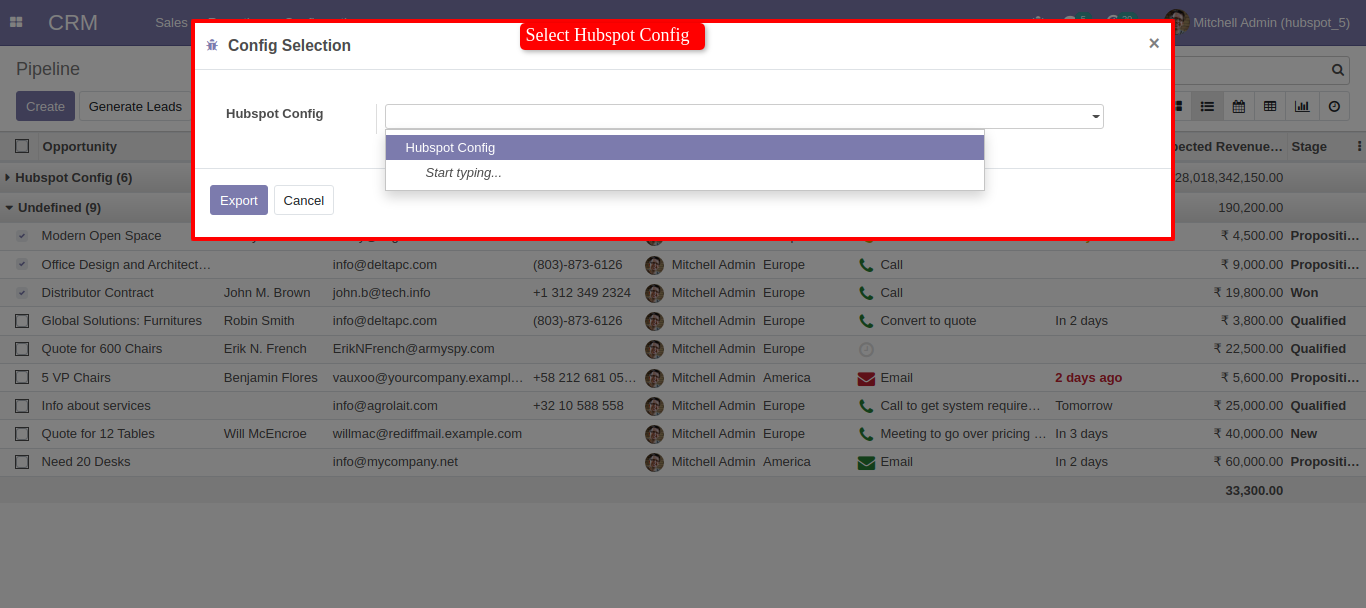Open the Hubspot Config dropdown arrow
The width and height of the screenshot is (1366, 608).
click(x=1096, y=117)
